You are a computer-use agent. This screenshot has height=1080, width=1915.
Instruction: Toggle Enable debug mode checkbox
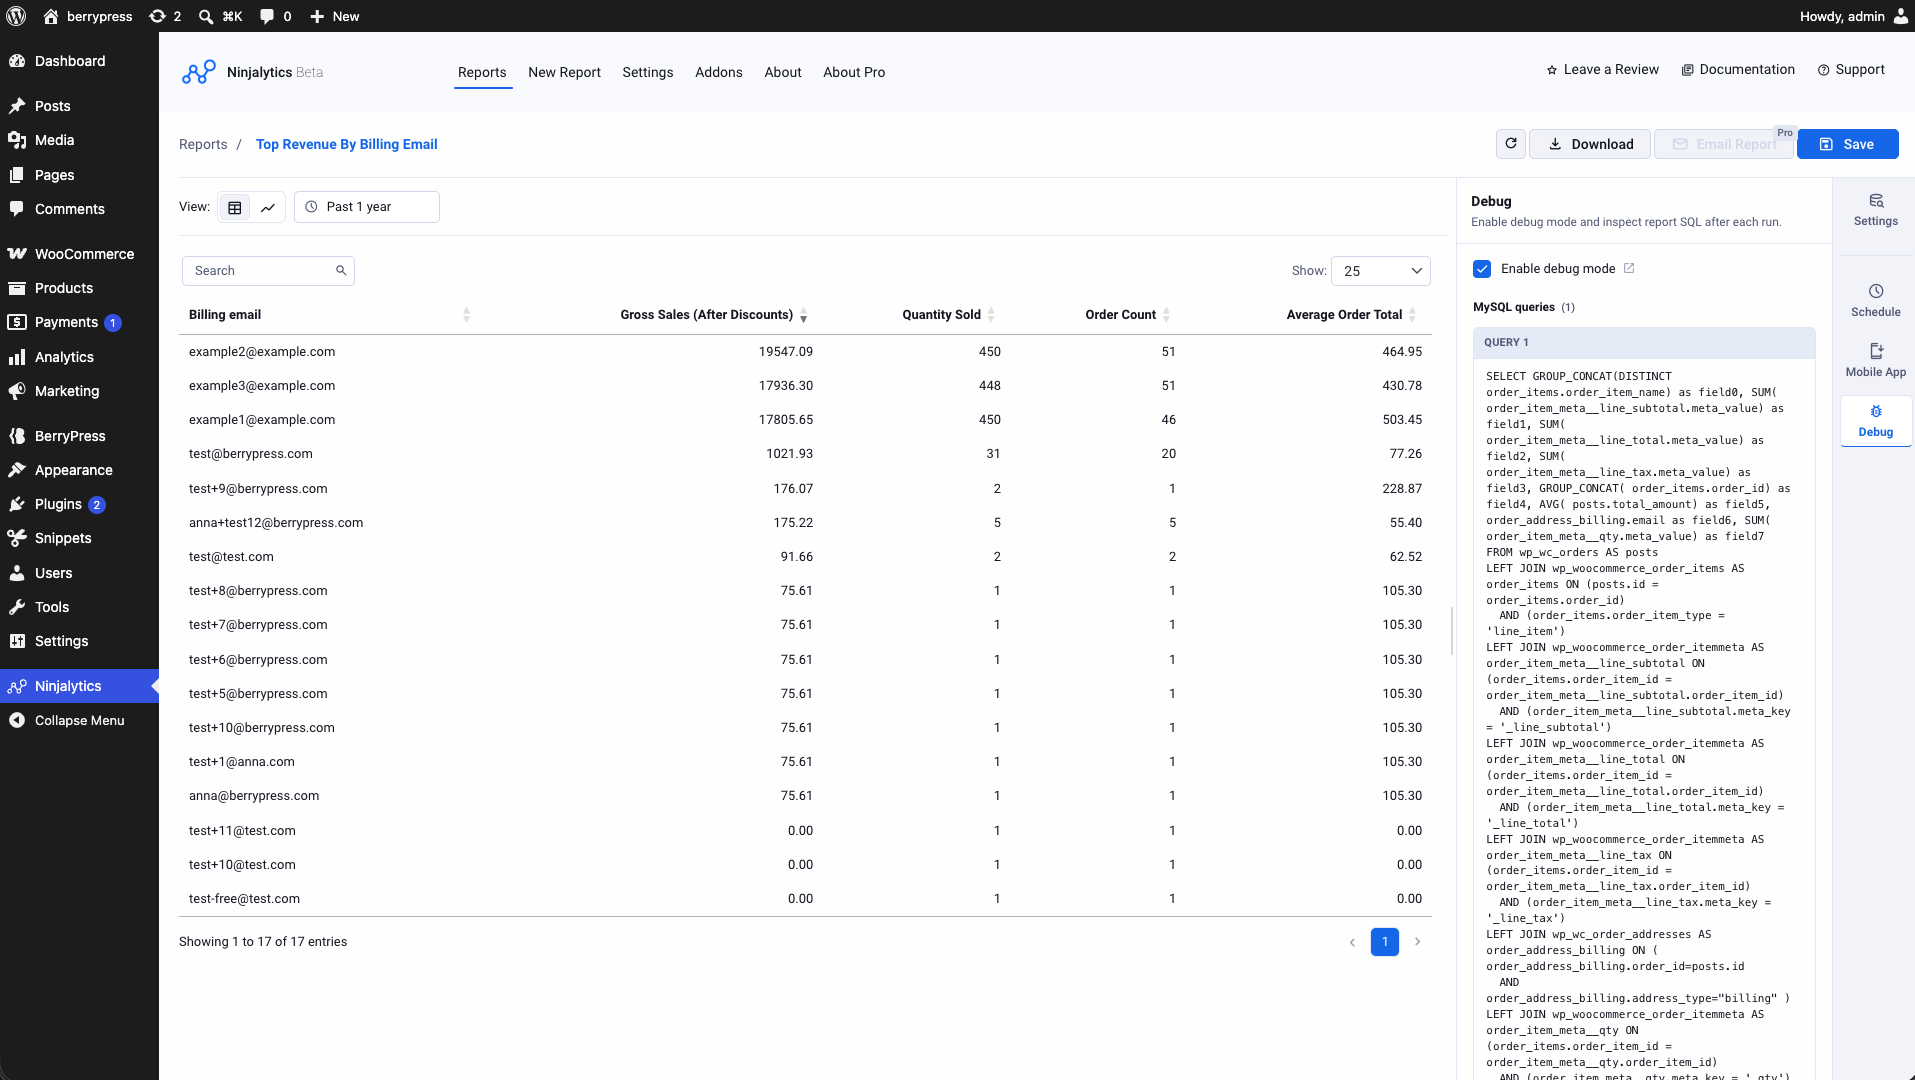1482,269
